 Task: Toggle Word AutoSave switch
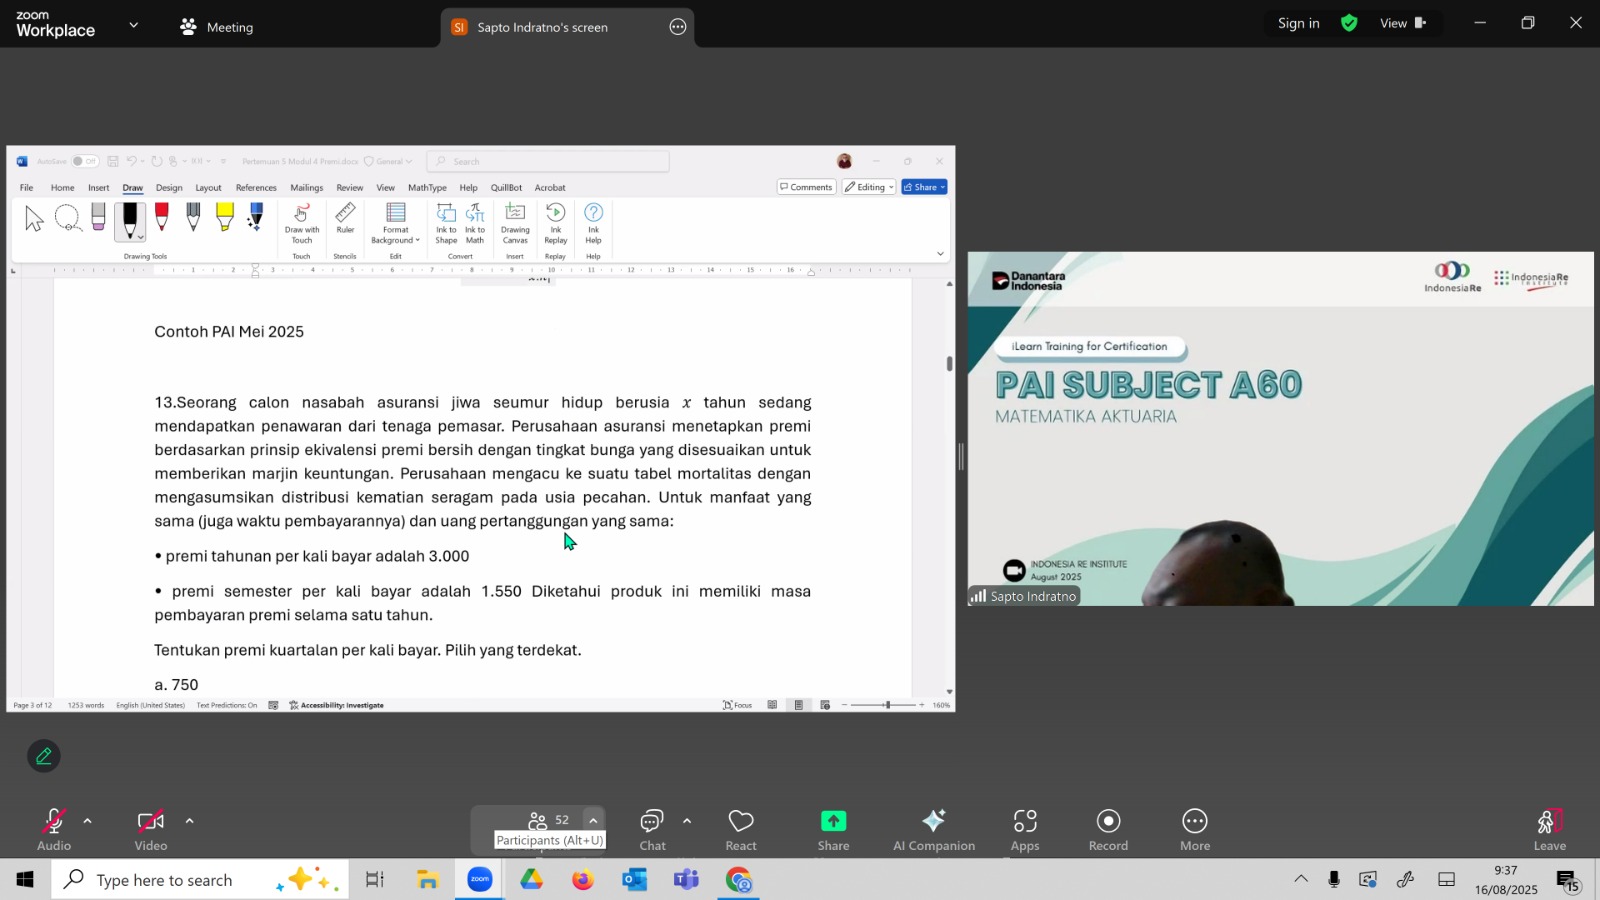pyautogui.click(x=85, y=161)
